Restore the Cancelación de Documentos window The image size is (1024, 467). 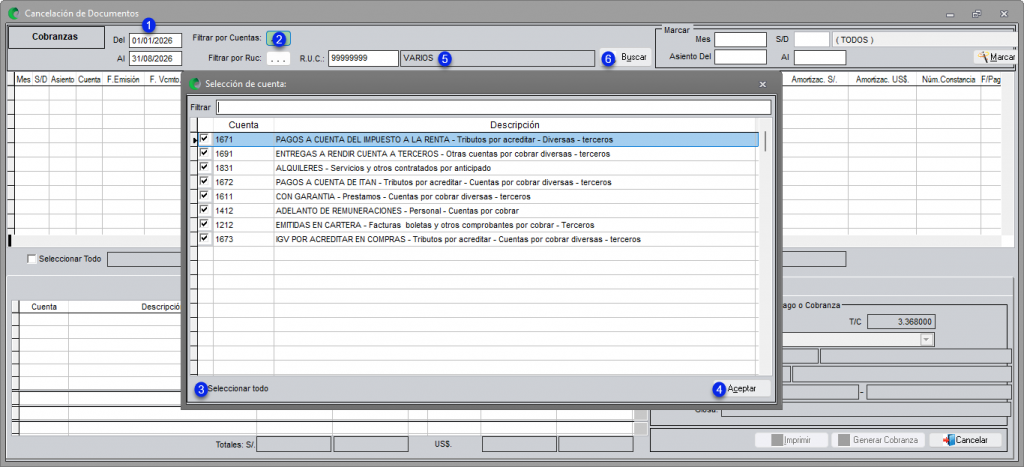[976, 13]
